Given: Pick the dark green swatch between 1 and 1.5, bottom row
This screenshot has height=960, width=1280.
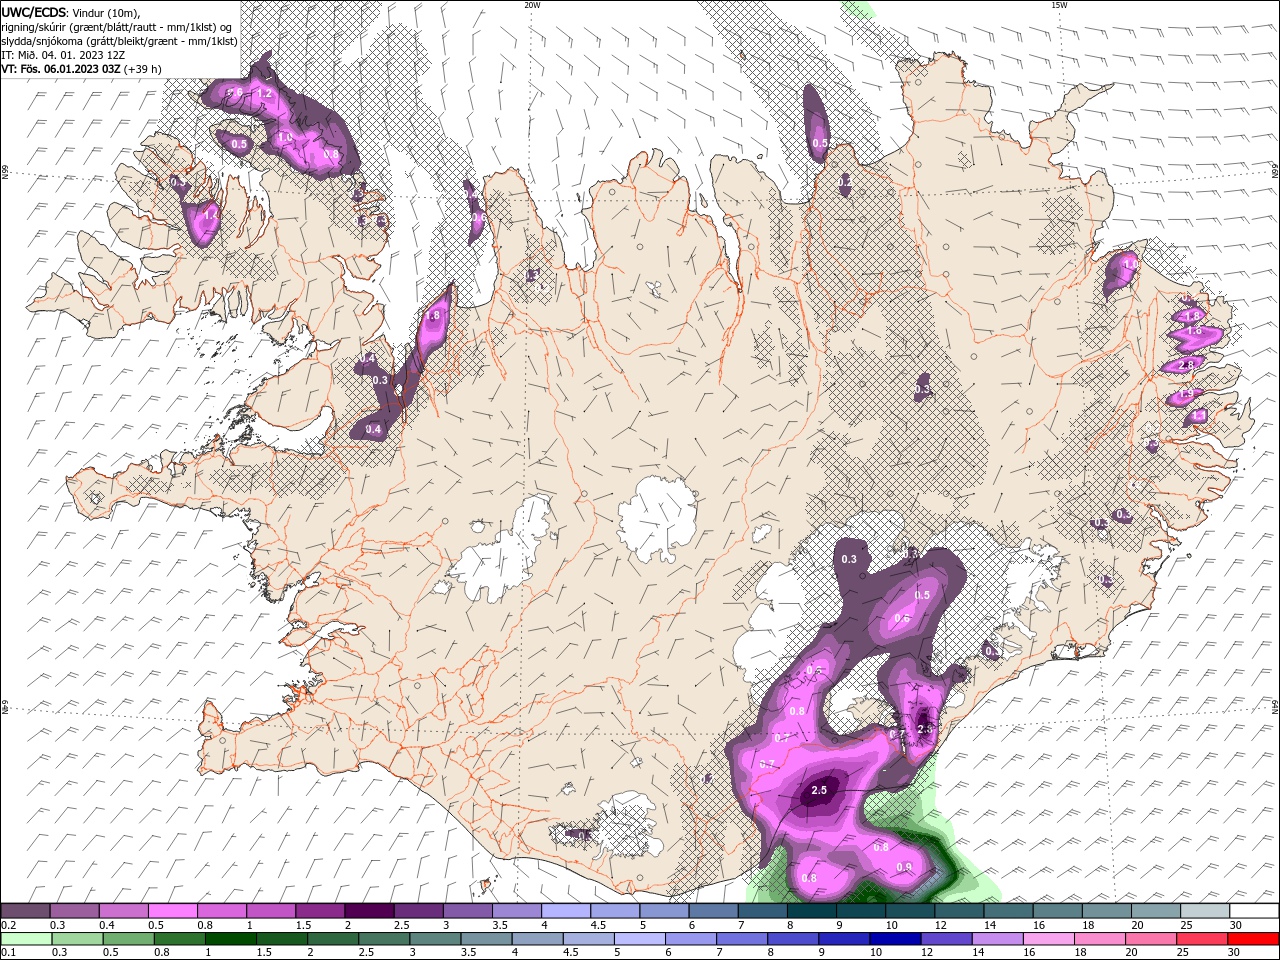Looking at the screenshot, I should 229,939.
